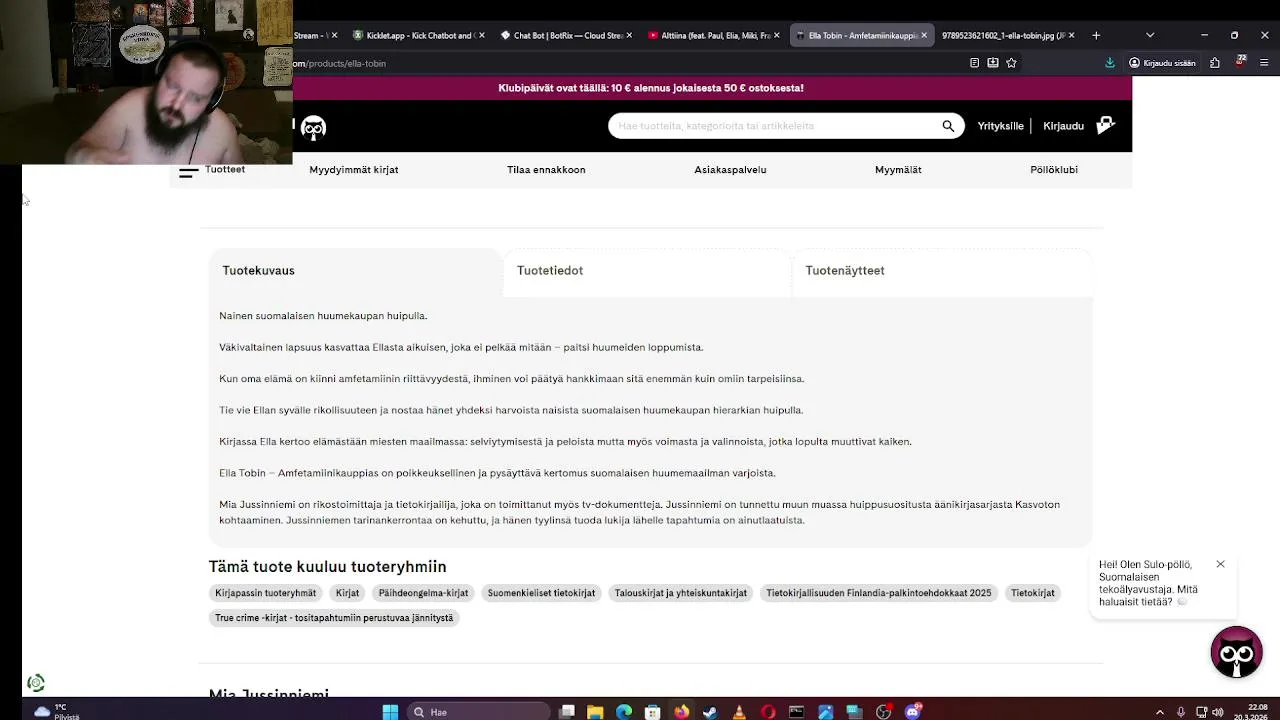The height and width of the screenshot is (720, 1280).
Task: Open browser extensions puzzle icon
Action: (x=1214, y=62)
